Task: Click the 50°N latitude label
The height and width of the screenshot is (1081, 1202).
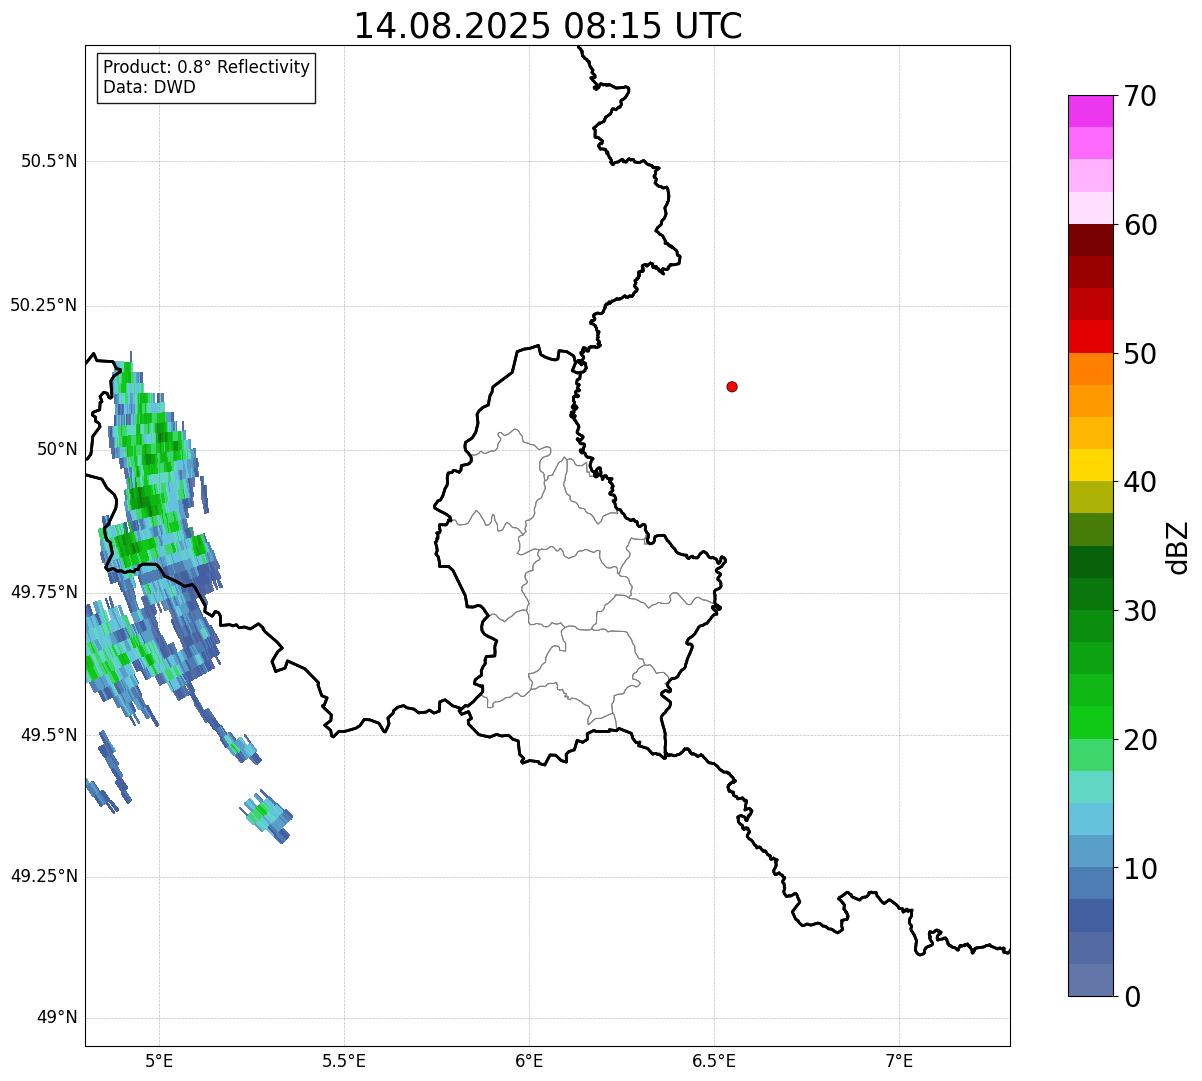Action: [x=56, y=449]
